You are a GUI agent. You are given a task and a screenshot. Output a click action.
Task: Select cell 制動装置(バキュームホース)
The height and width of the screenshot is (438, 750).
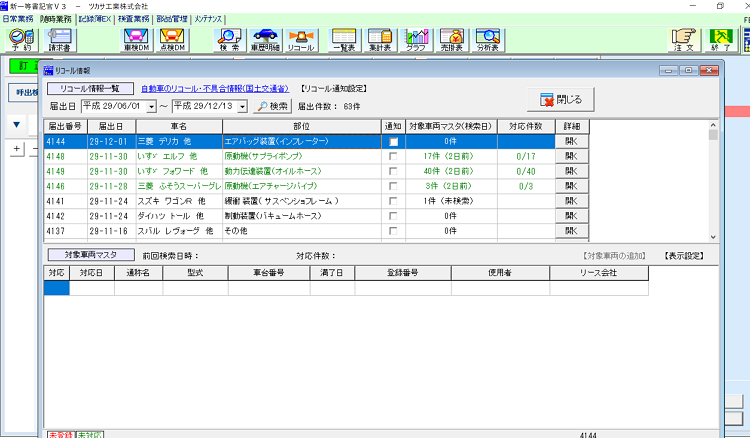301,216
